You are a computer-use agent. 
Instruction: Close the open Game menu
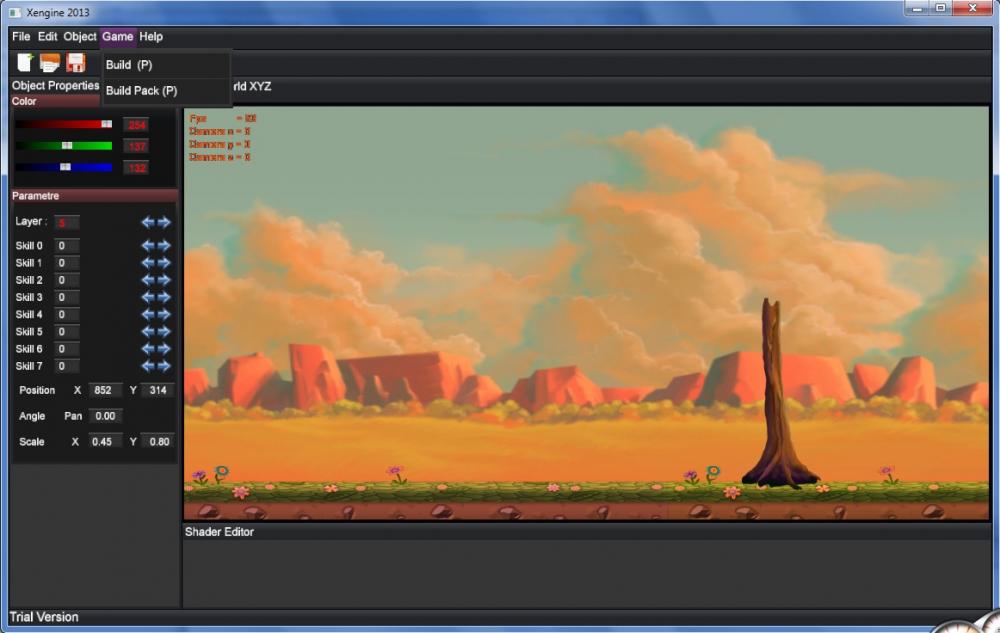pyautogui.click(x=117, y=36)
